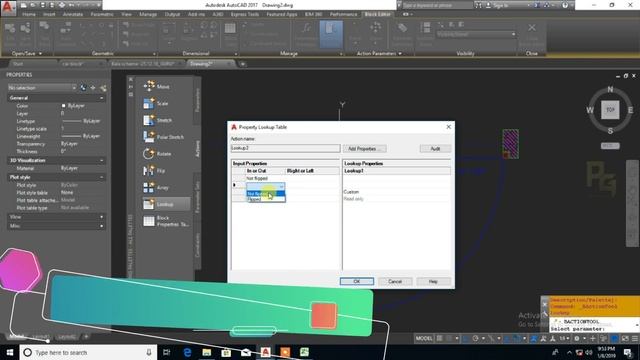The width and height of the screenshot is (640, 360).
Task: Click the Audit button in dialog
Action: click(x=436, y=149)
